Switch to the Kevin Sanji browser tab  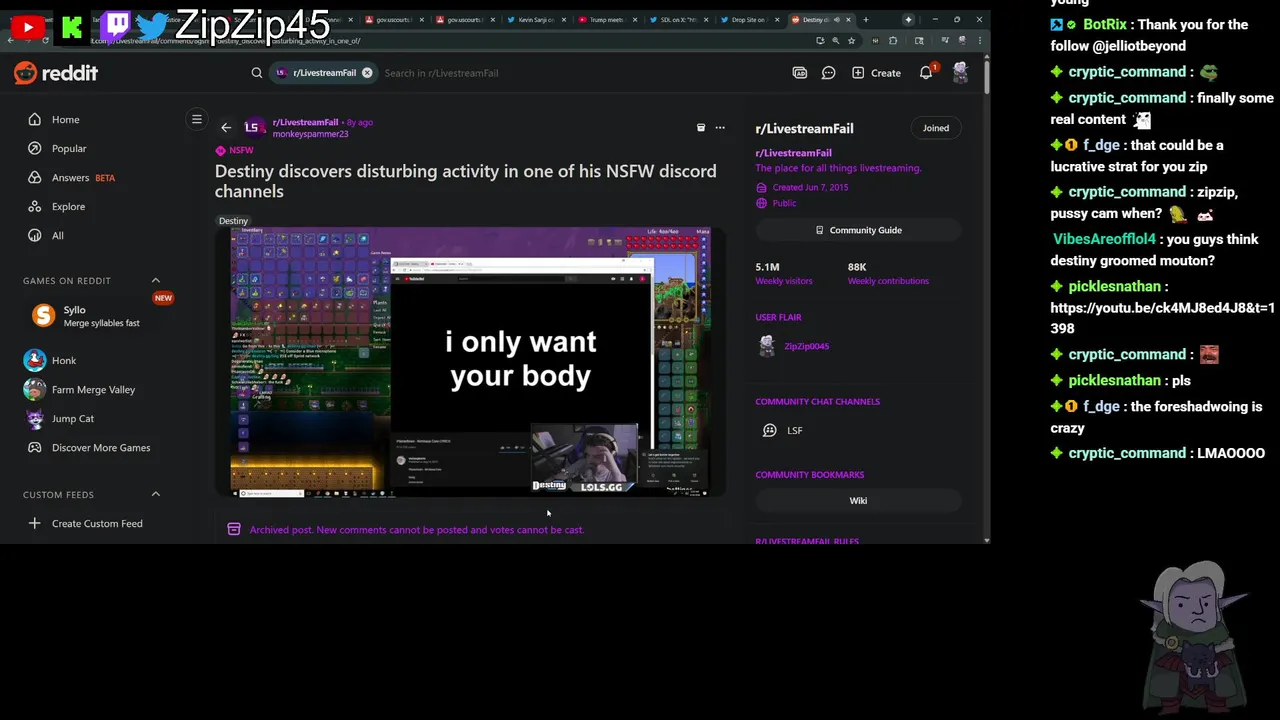[x=535, y=20]
